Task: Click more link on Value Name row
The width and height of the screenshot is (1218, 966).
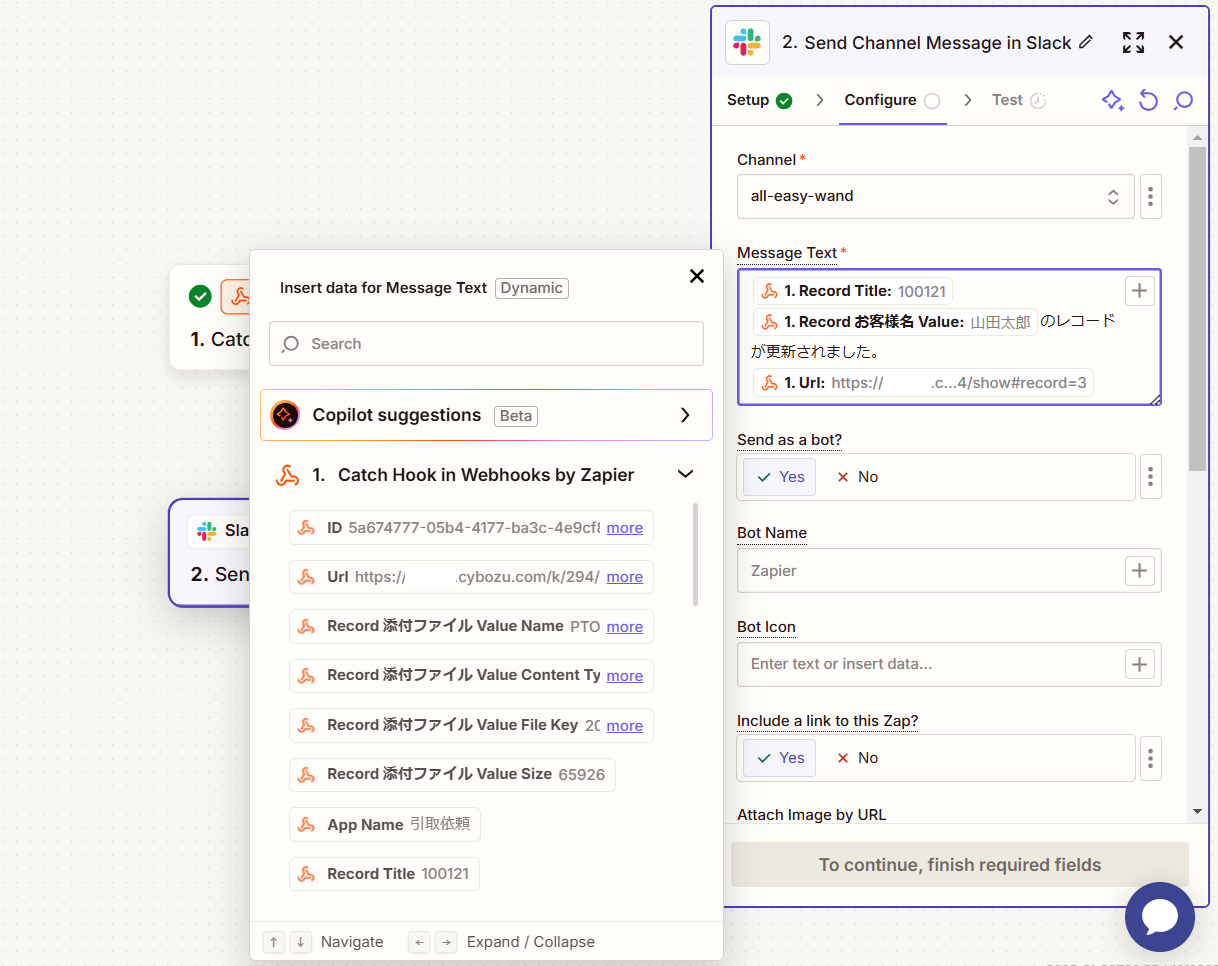Action: coord(625,627)
